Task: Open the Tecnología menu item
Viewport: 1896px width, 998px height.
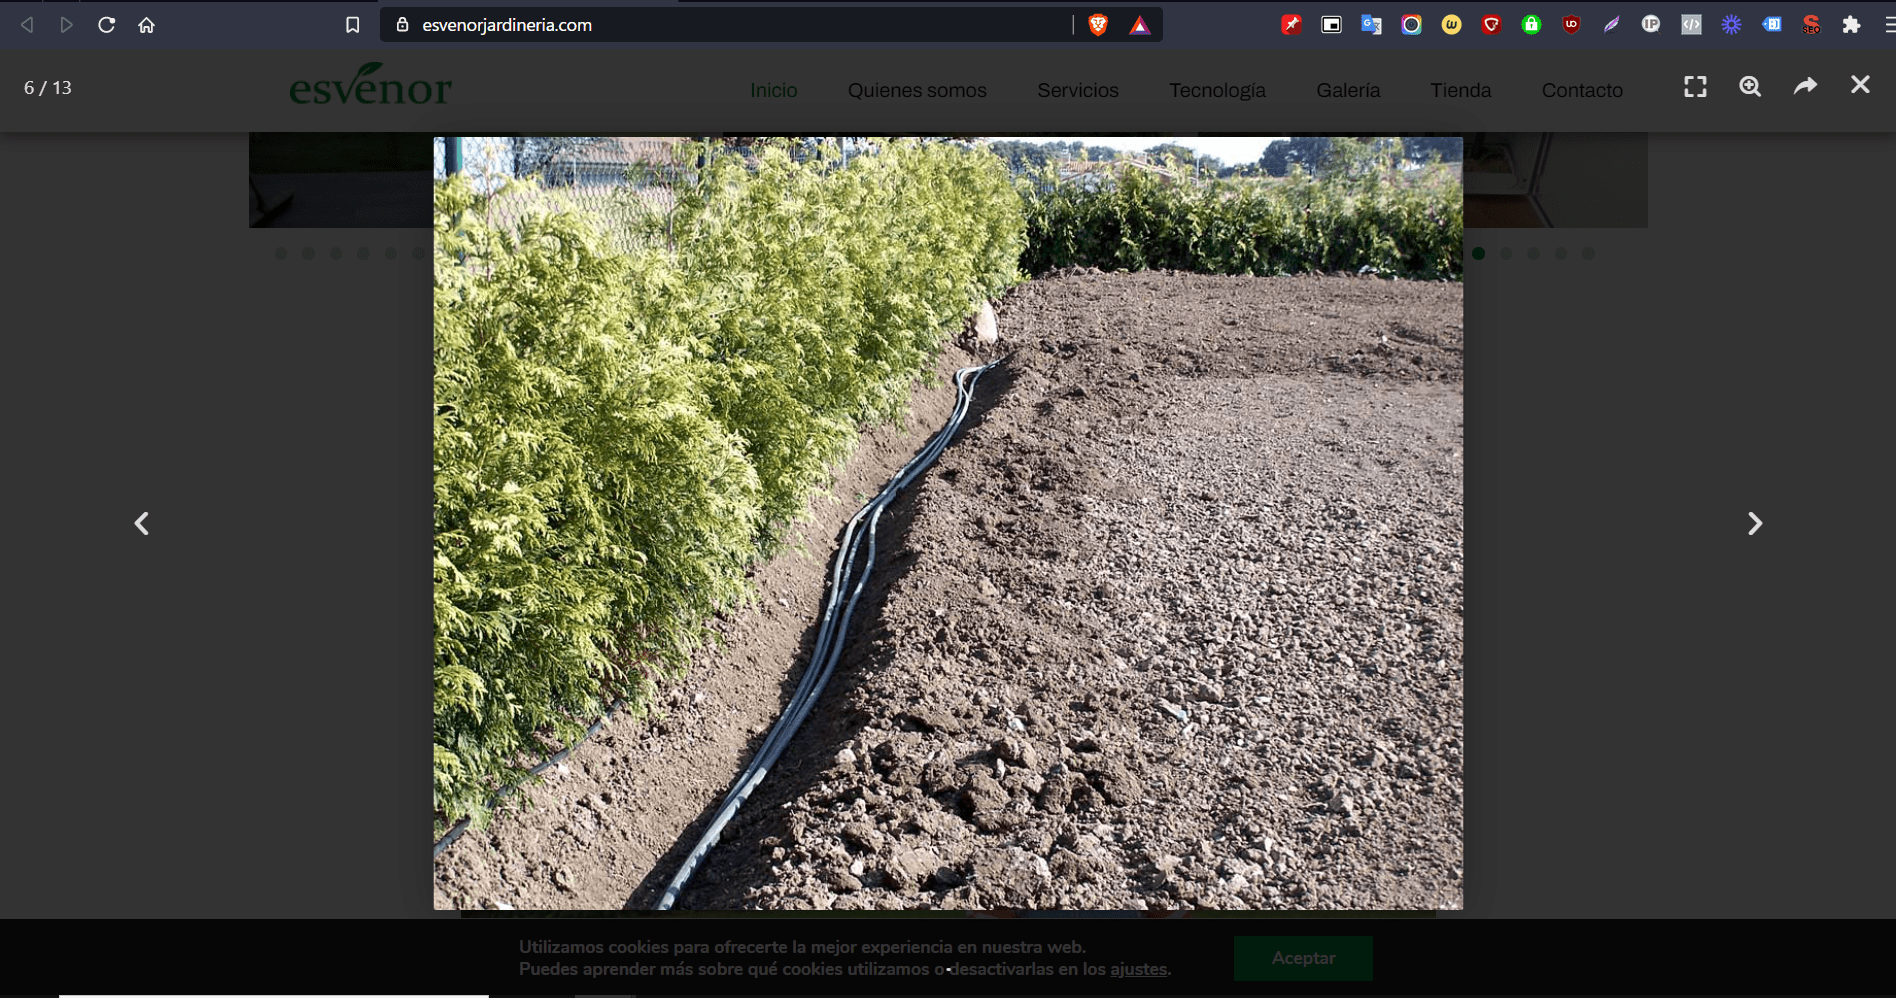Action: click(x=1217, y=91)
